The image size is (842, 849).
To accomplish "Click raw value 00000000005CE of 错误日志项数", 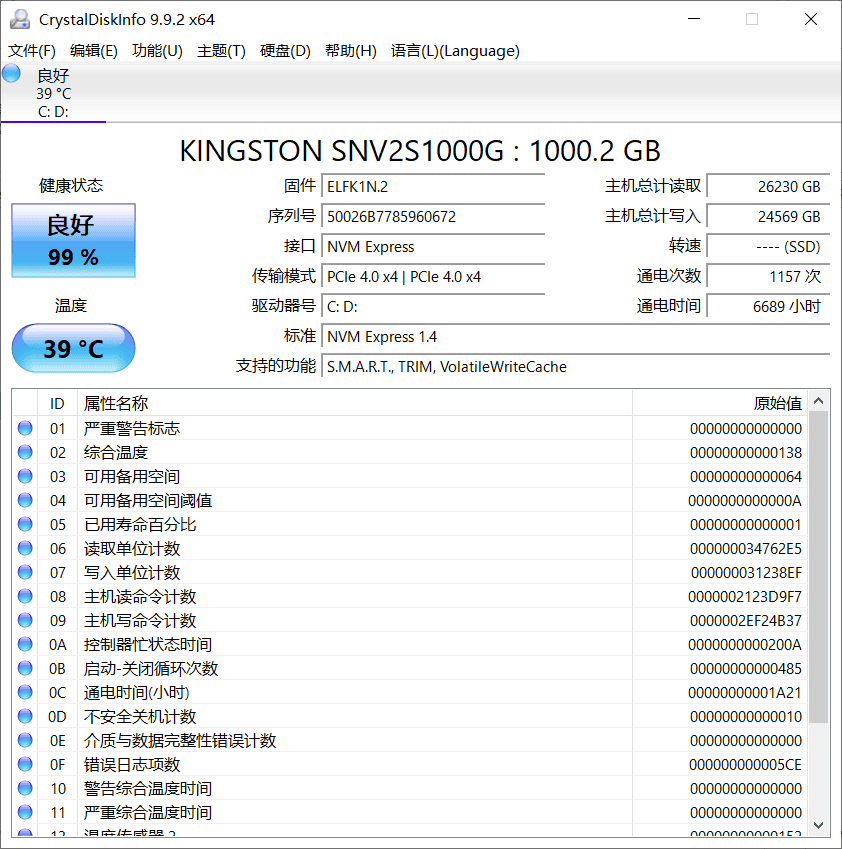I will coord(745,765).
